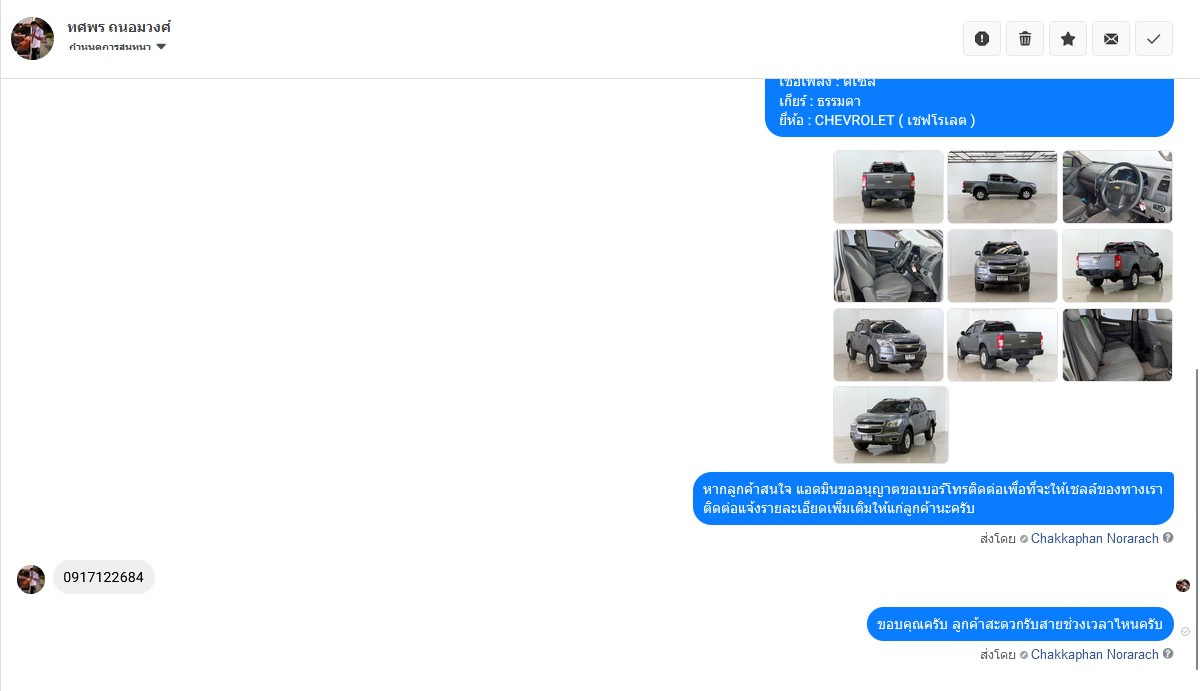Click the seen-by avatar indicator
This screenshot has height=691, width=1200.
point(1183,585)
